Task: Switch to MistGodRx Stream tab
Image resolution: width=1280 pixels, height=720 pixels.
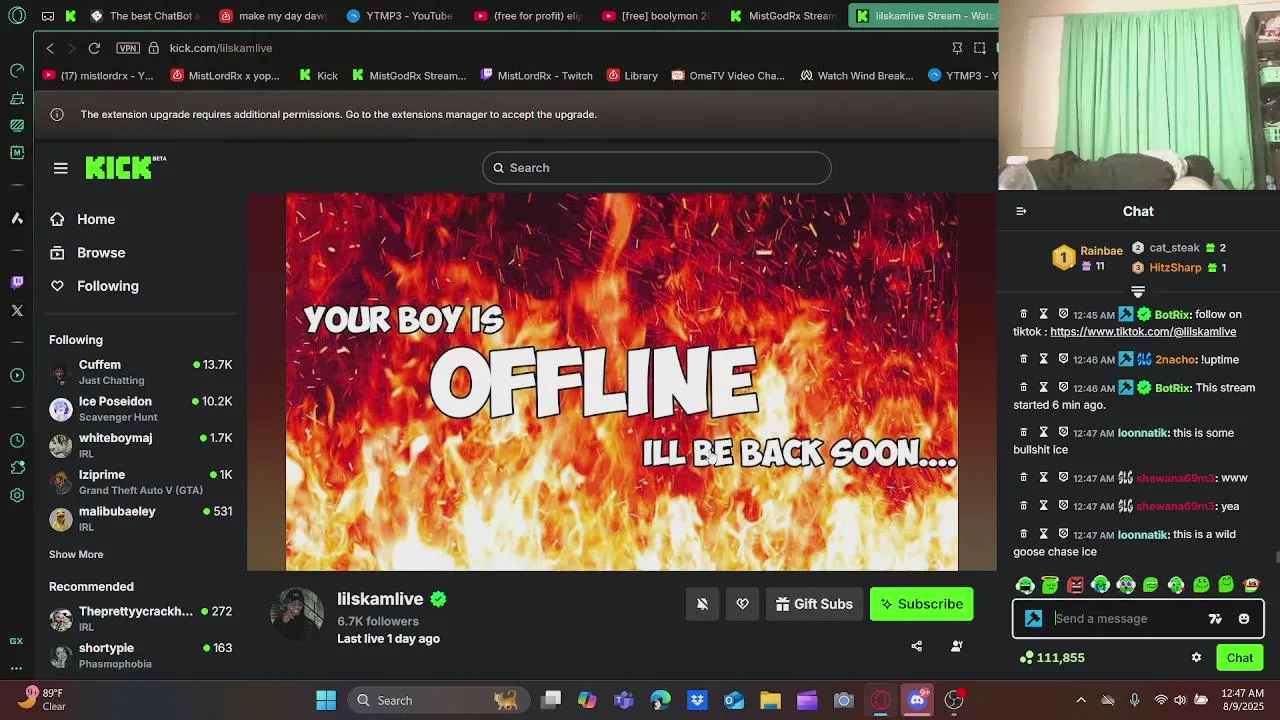Action: (785, 16)
